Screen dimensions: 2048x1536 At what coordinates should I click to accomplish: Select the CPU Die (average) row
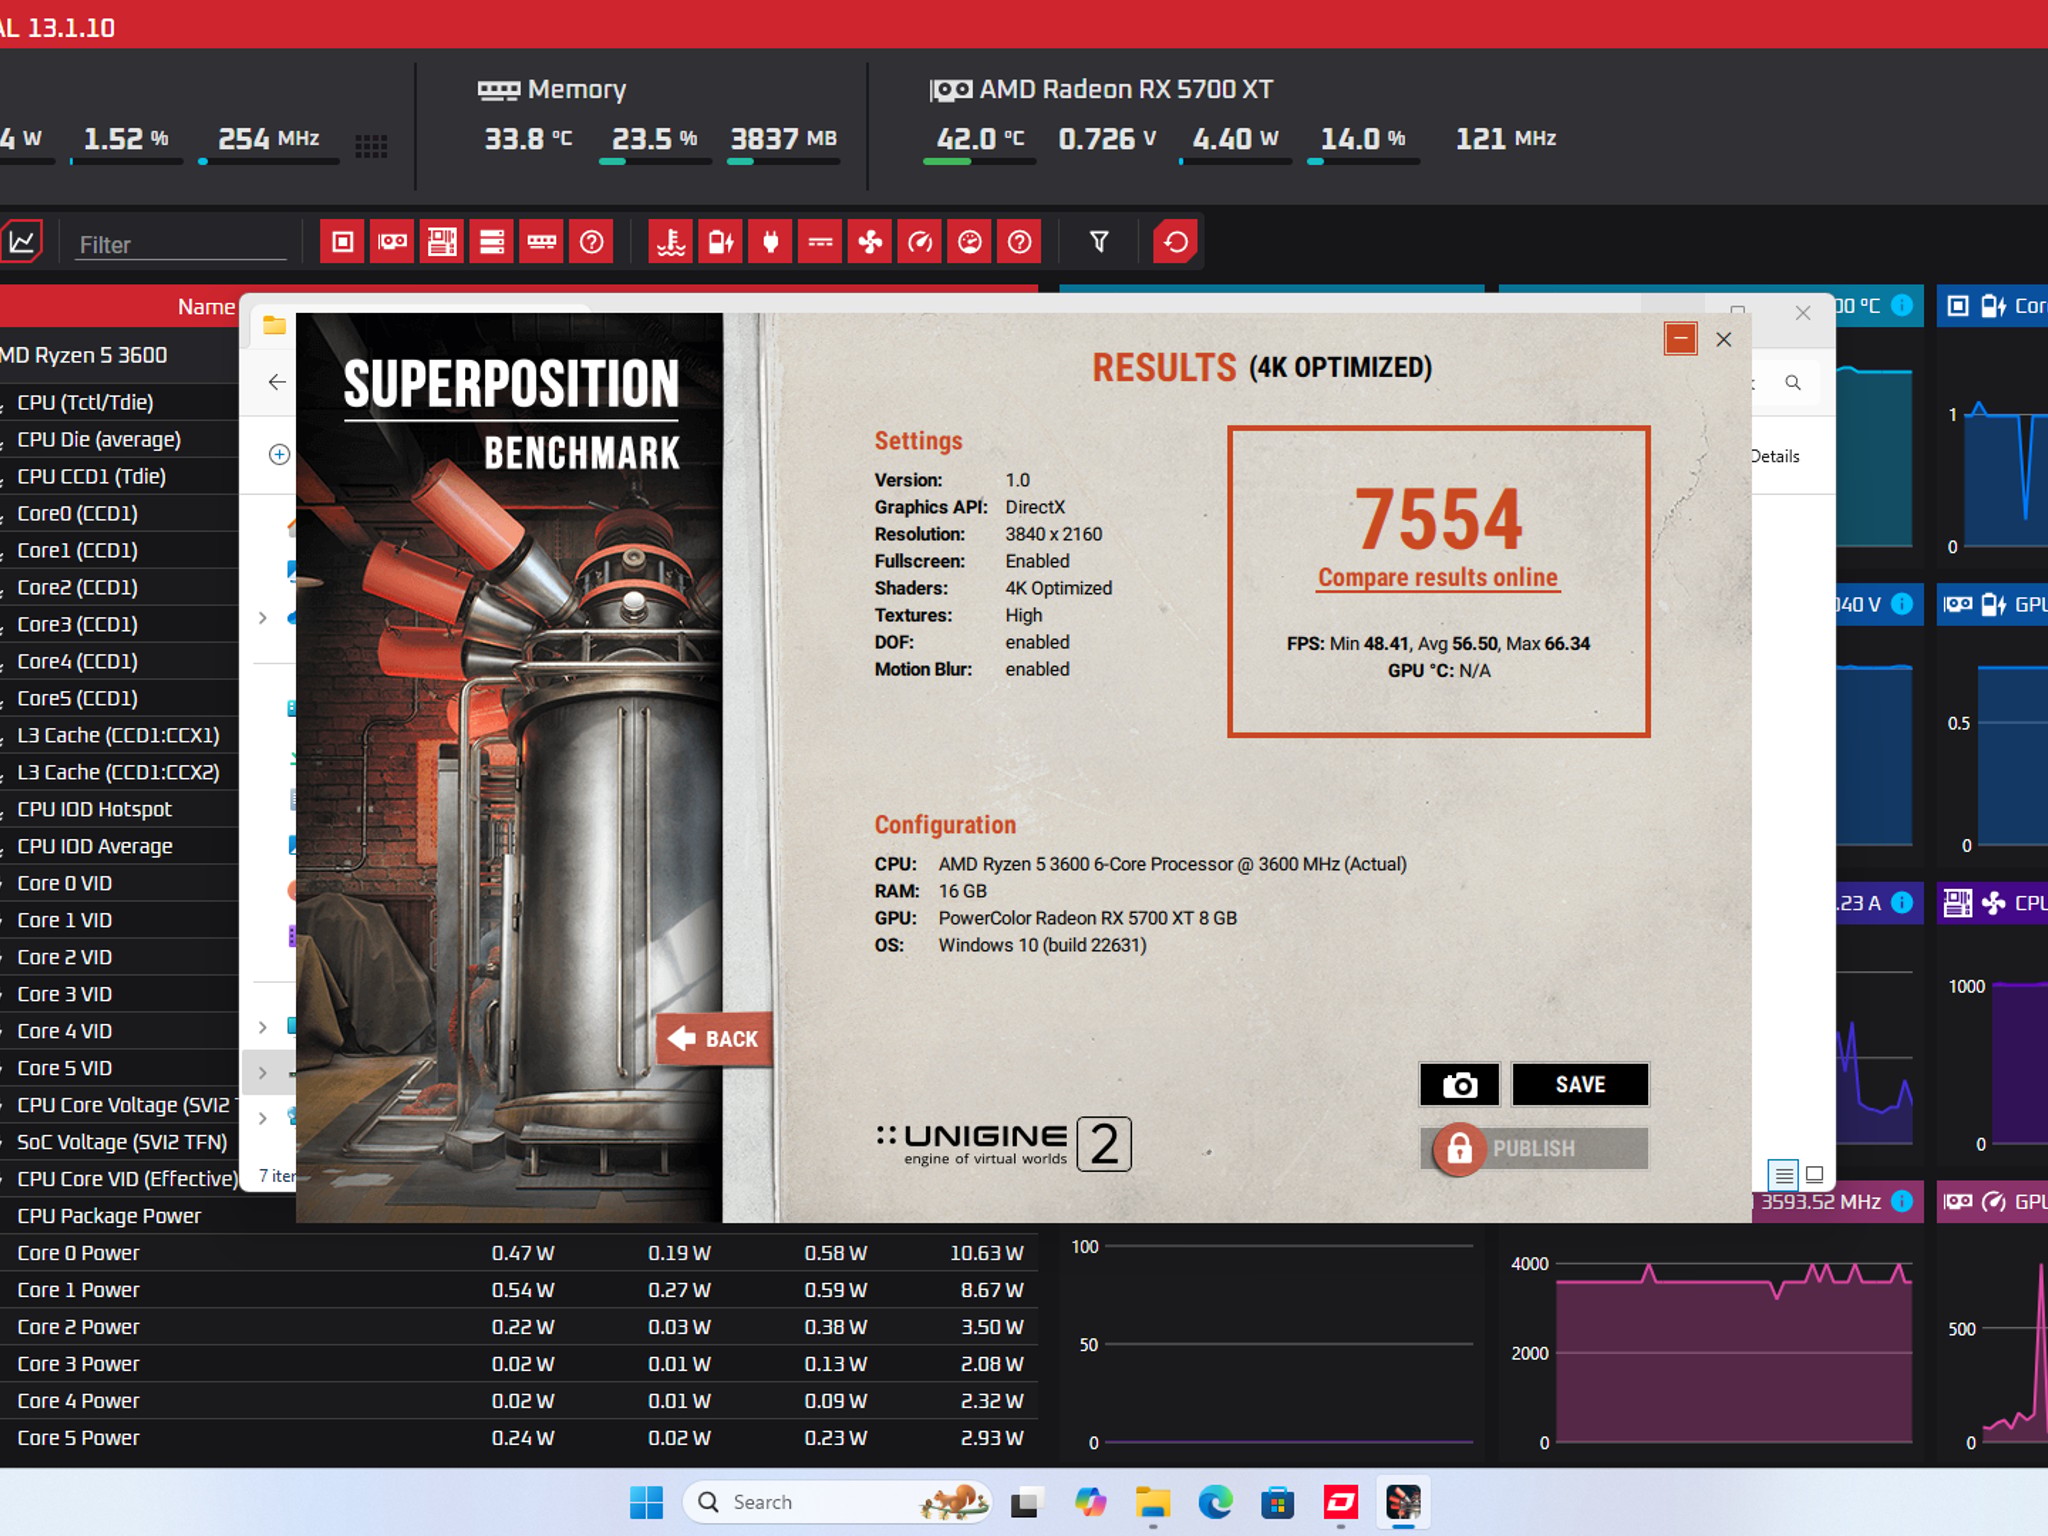click(x=120, y=439)
